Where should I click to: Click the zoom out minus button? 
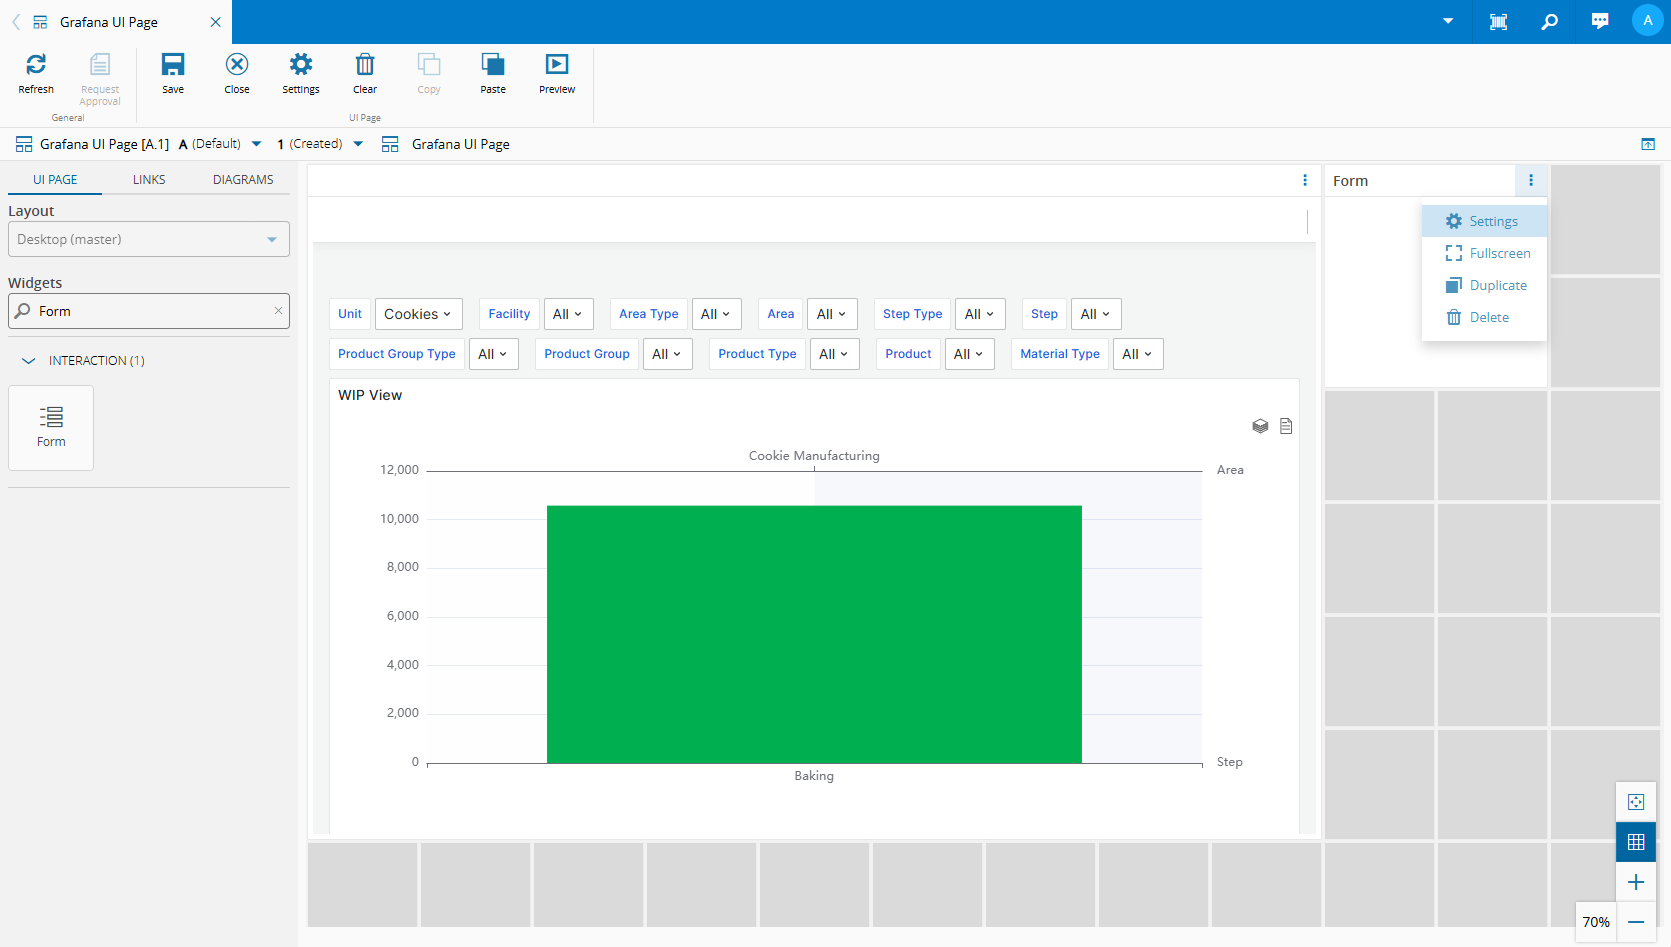pyautogui.click(x=1636, y=922)
